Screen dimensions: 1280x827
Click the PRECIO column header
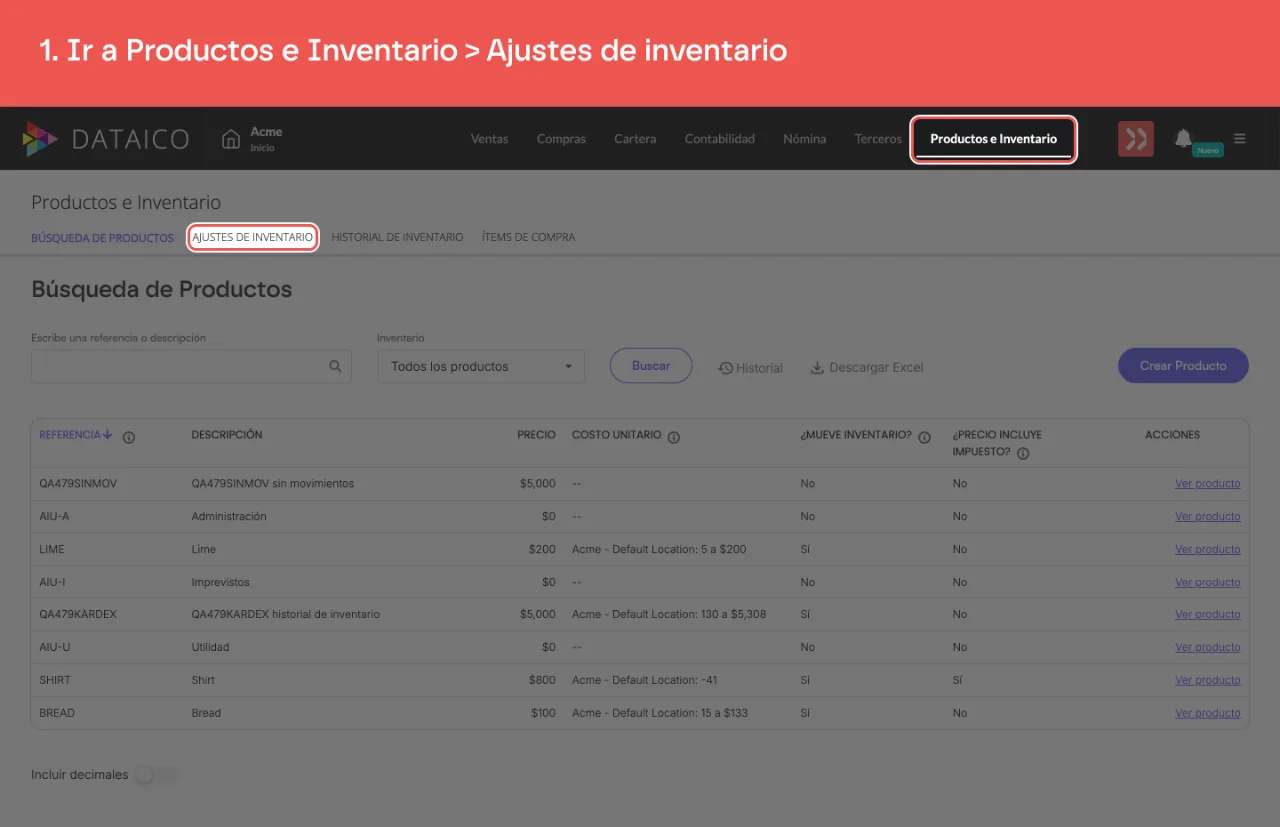pos(536,435)
